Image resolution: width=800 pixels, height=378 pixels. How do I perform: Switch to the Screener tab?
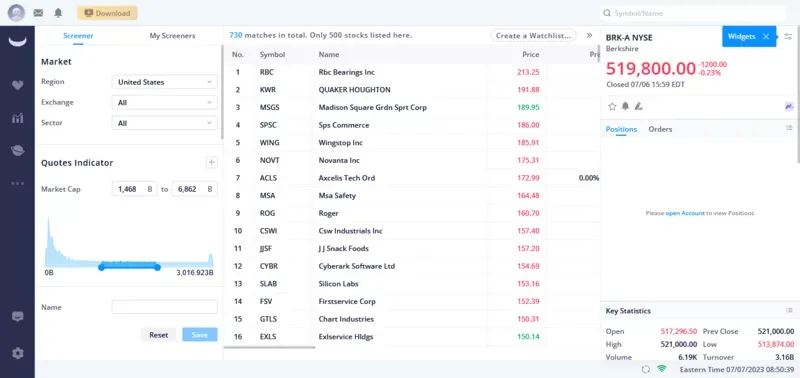tap(78, 36)
